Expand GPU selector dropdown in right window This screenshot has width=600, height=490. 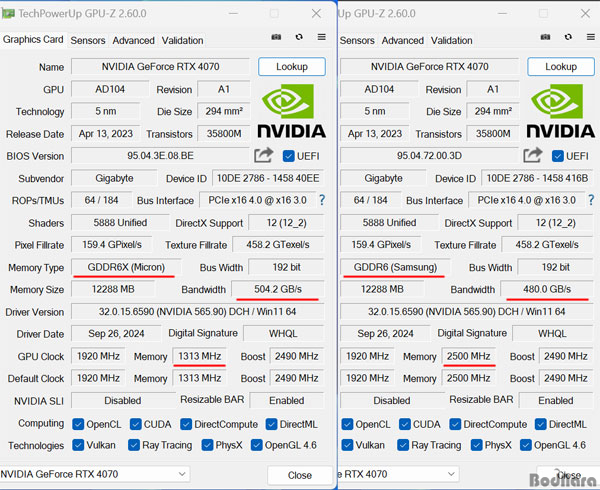point(451,474)
